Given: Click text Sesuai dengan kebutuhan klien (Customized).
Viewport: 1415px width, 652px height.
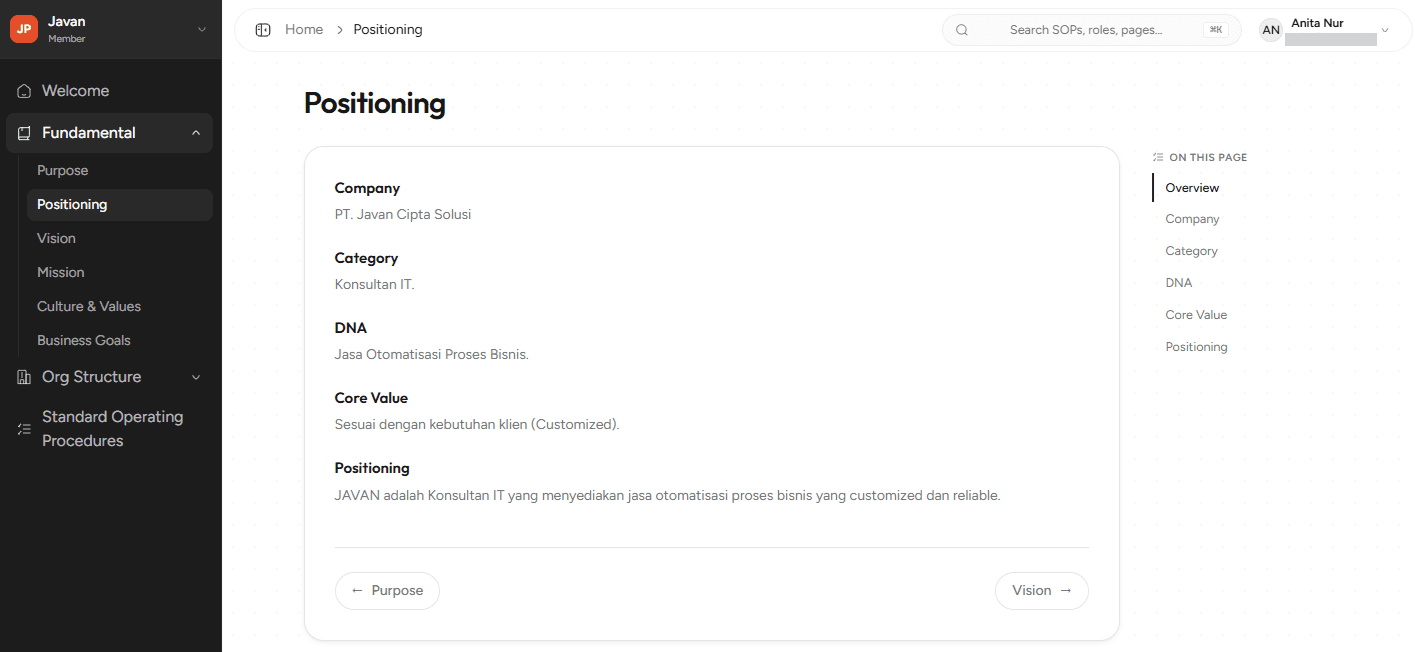Looking at the screenshot, I should pyautogui.click(x=477, y=424).
